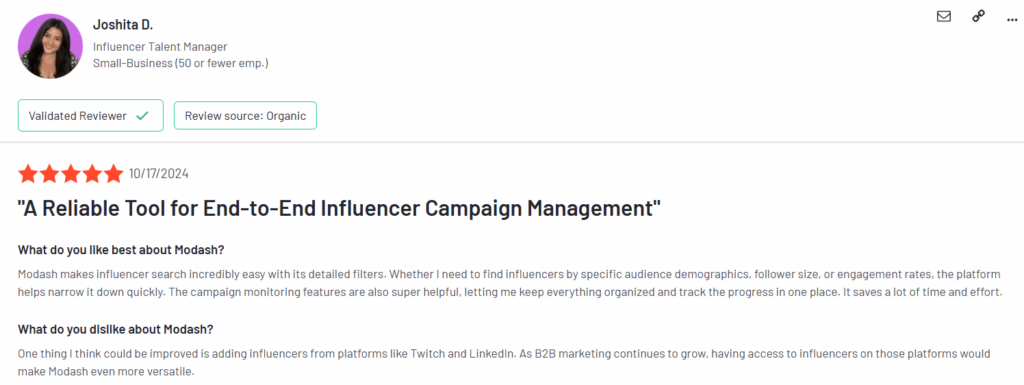Click the first rating star
This screenshot has width=1024, height=385.
[x=28, y=174]
